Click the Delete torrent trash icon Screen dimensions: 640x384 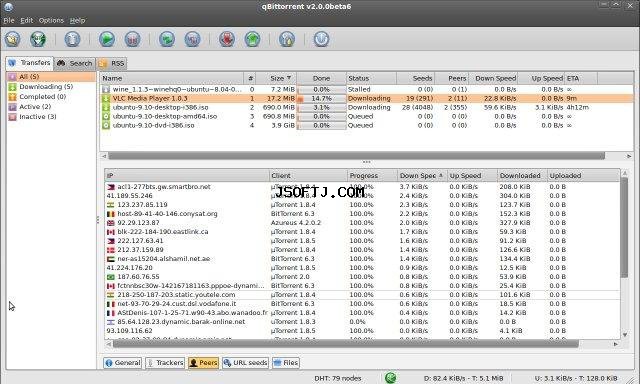[x=72, y=39]
